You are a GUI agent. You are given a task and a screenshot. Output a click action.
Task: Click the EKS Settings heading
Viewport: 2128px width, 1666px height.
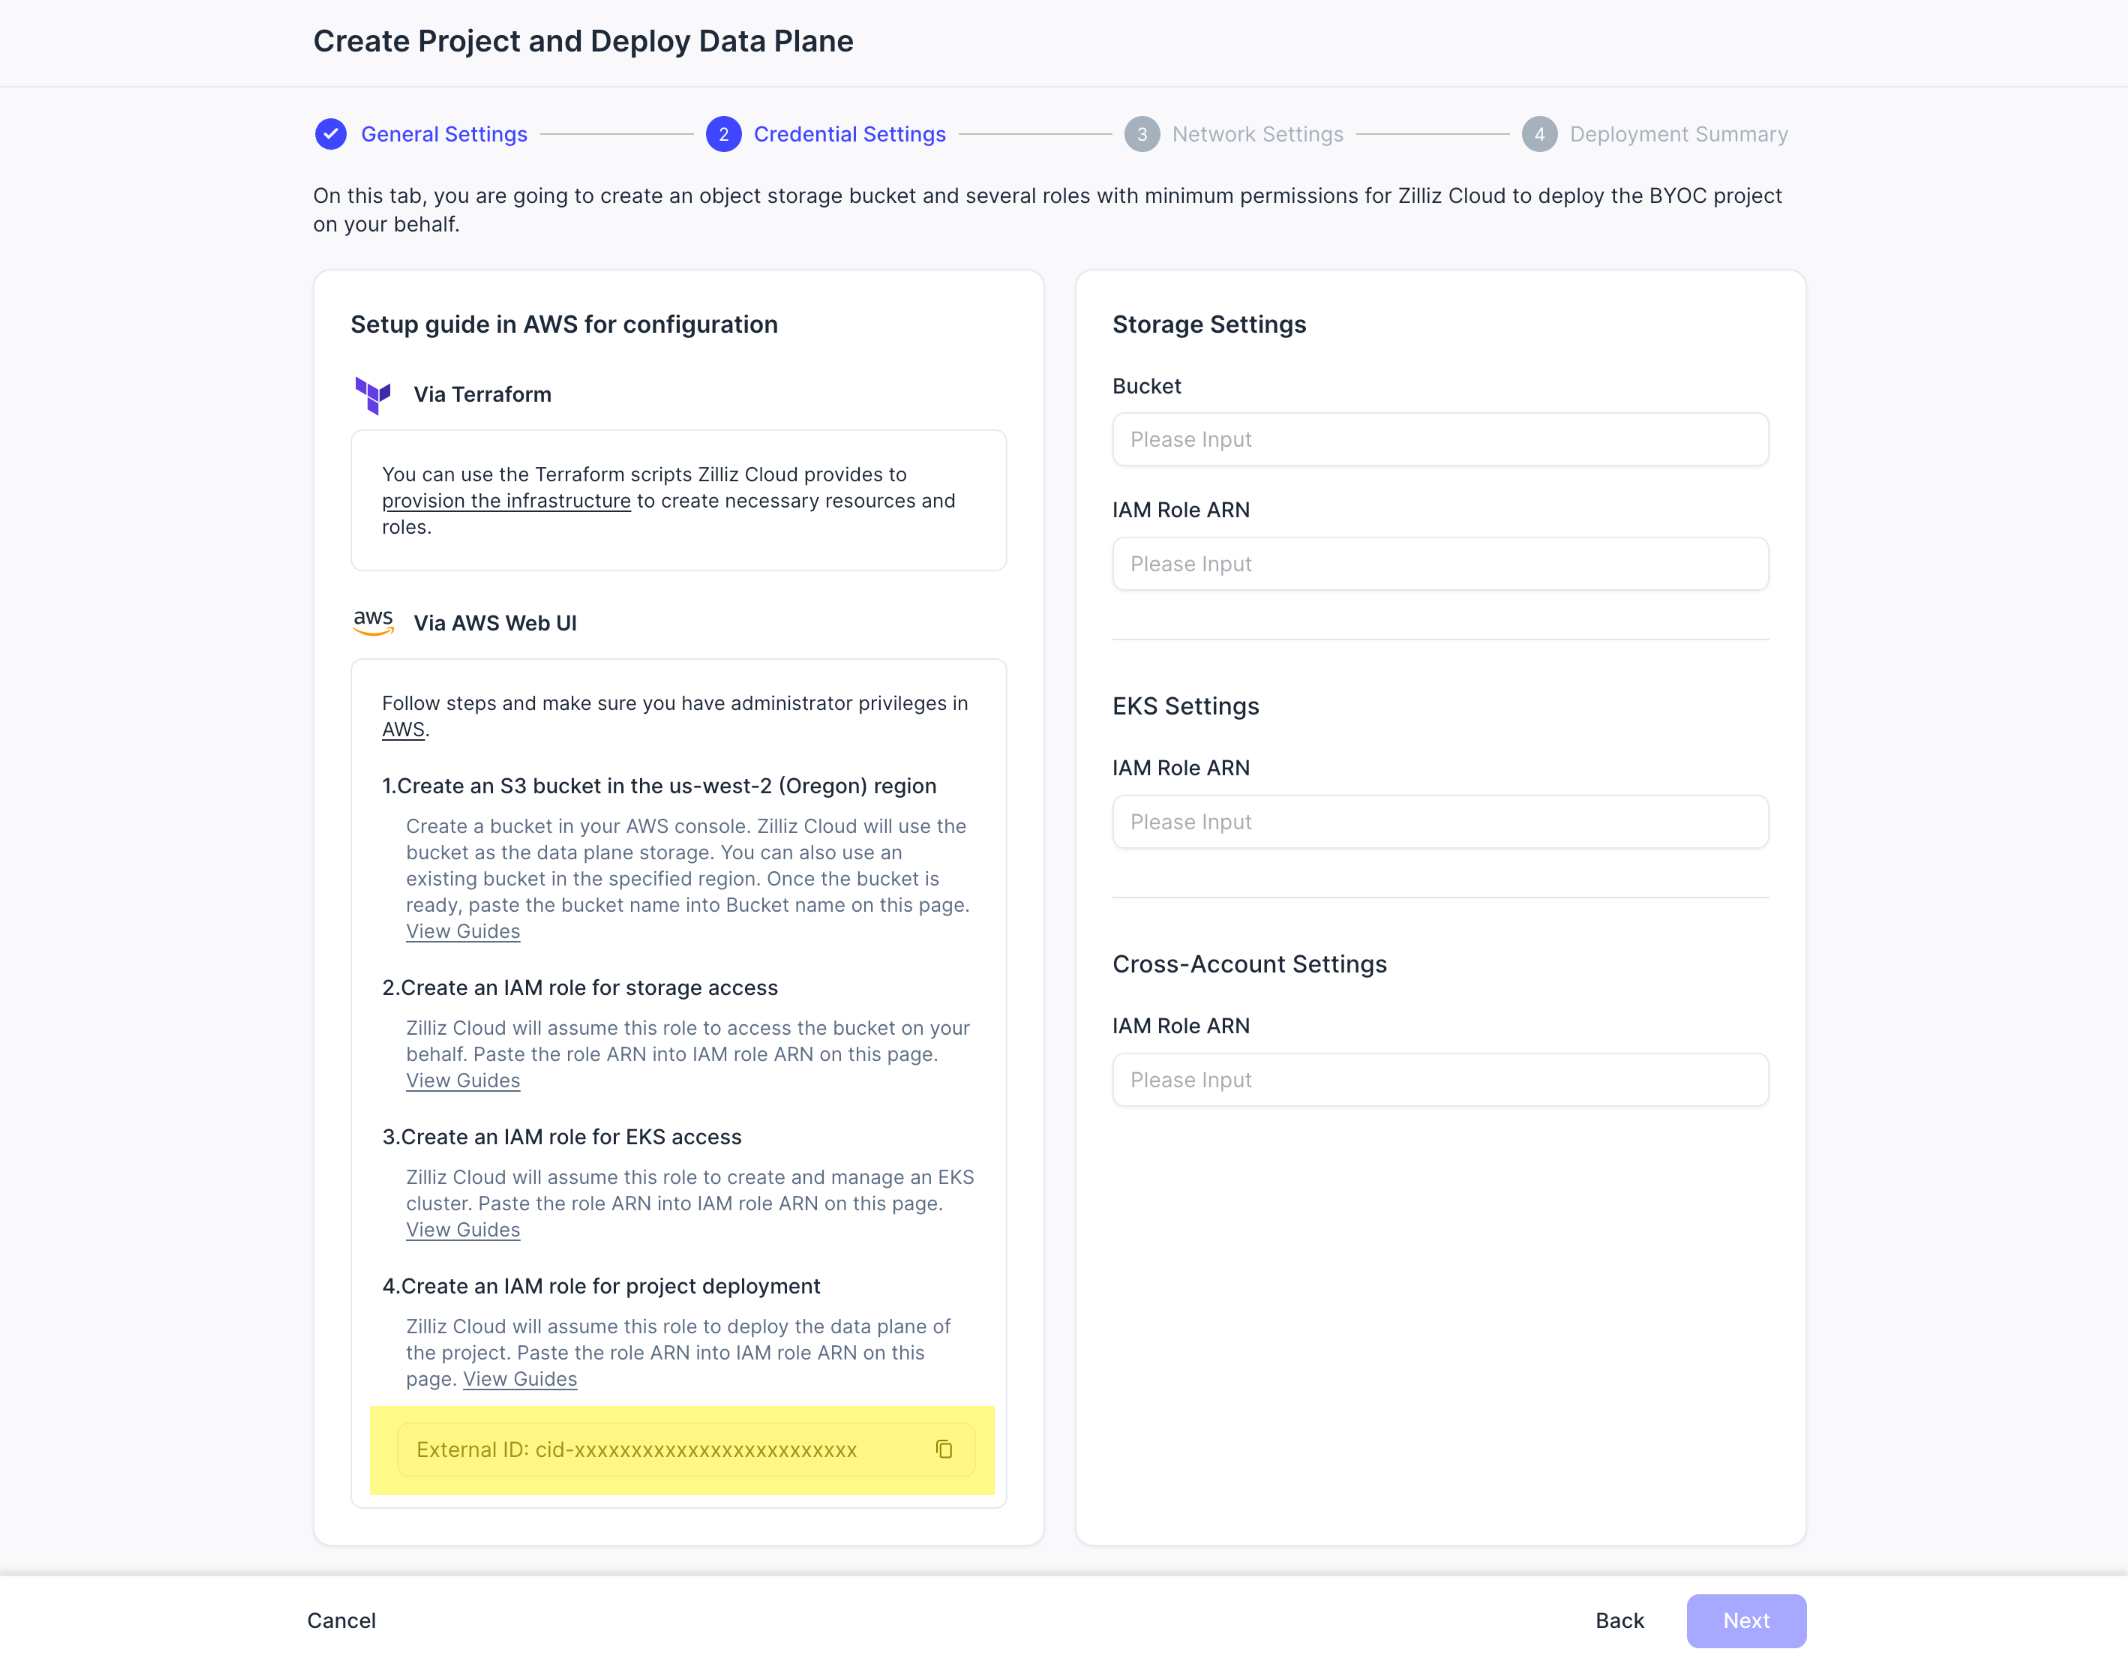pos(1186,706)
